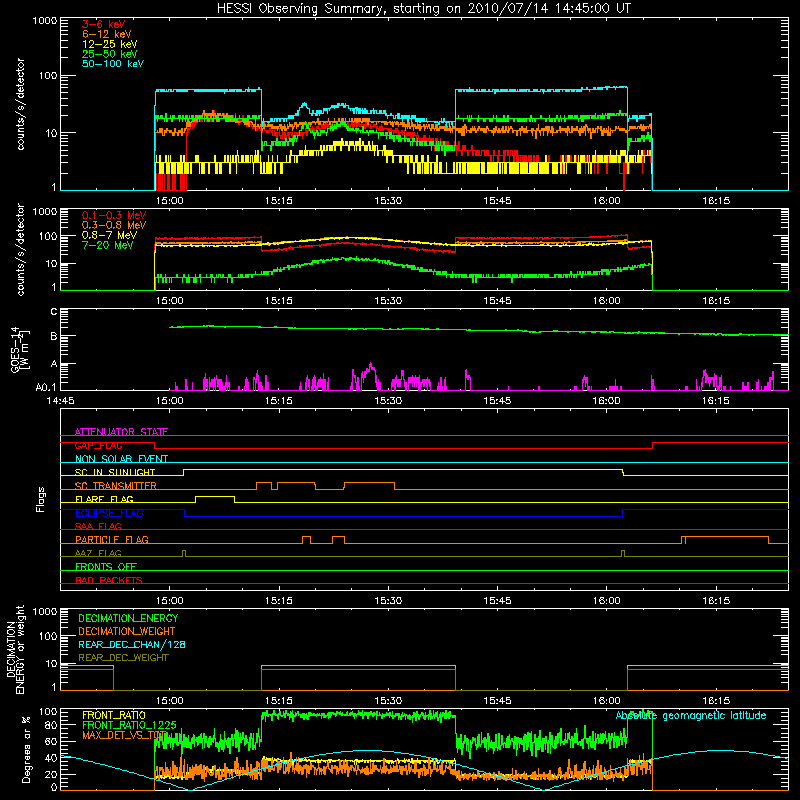Viewport: 800px width, 800px height.
Task: Click the DECIMATION_ENERGY legend entry
Action: (128, 618)
